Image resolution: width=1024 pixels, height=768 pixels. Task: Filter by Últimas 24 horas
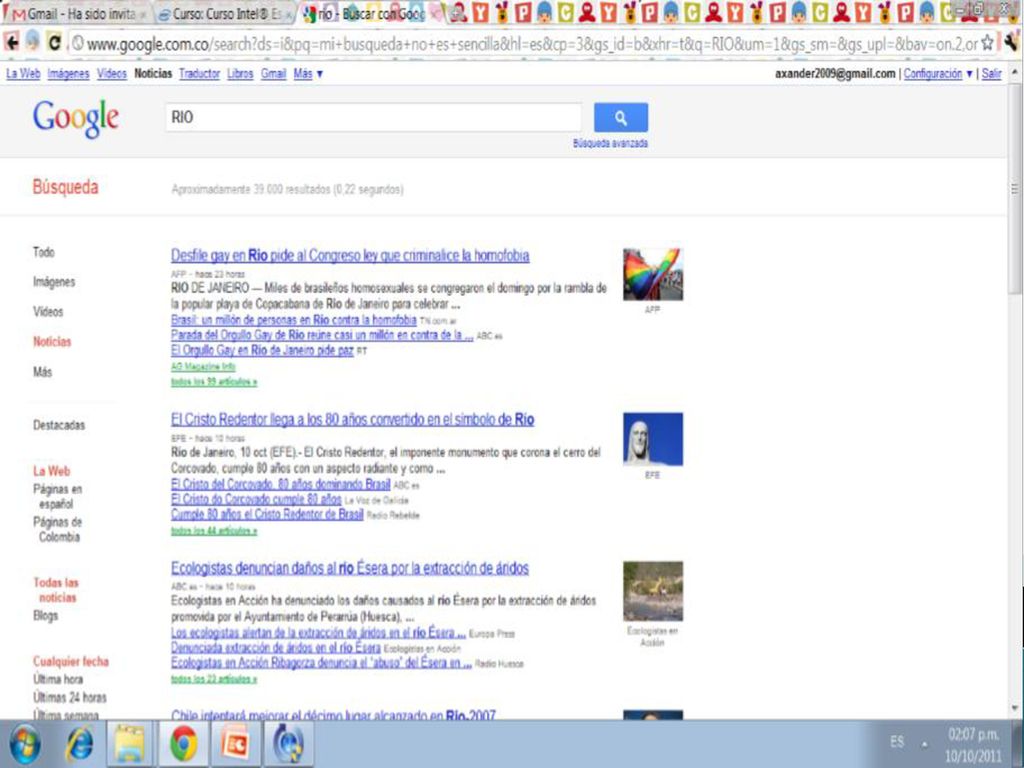pos(69,698)
